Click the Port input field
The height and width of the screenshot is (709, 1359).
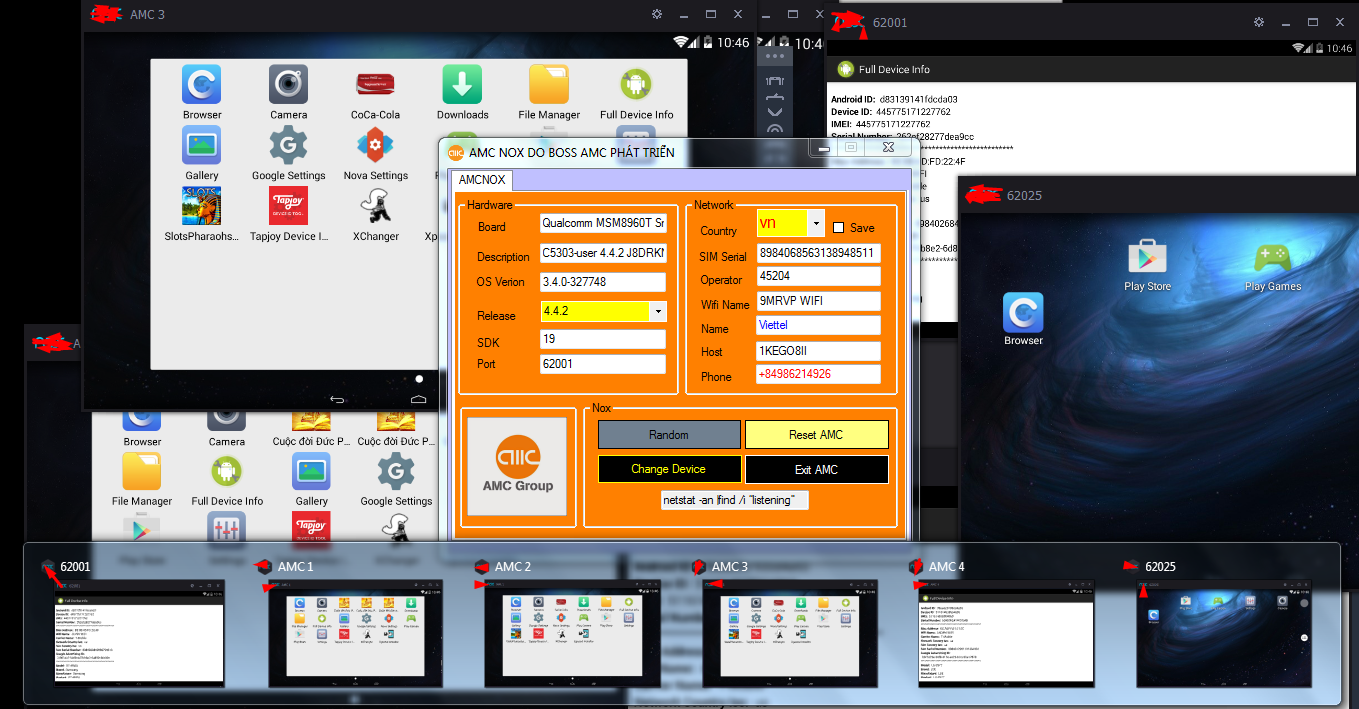pos(603,364)
